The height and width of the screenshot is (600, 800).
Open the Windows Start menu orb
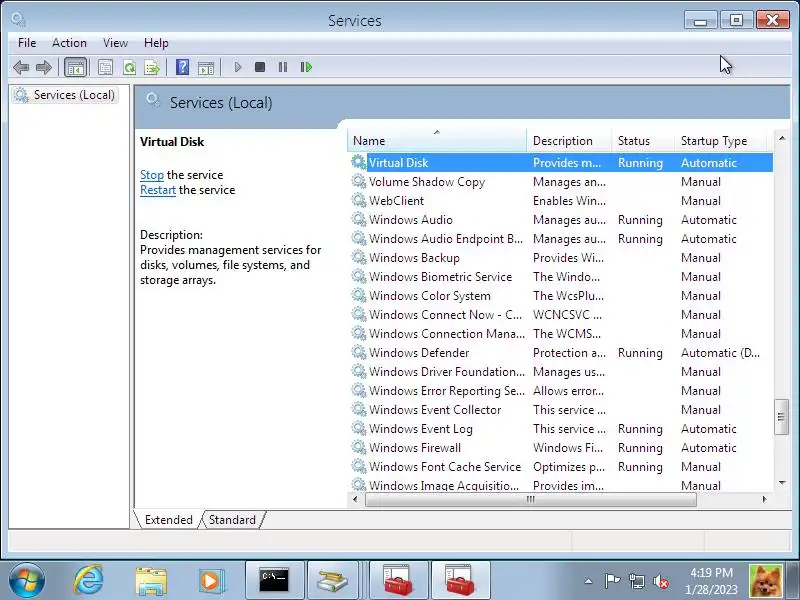(x=26, y=581)
